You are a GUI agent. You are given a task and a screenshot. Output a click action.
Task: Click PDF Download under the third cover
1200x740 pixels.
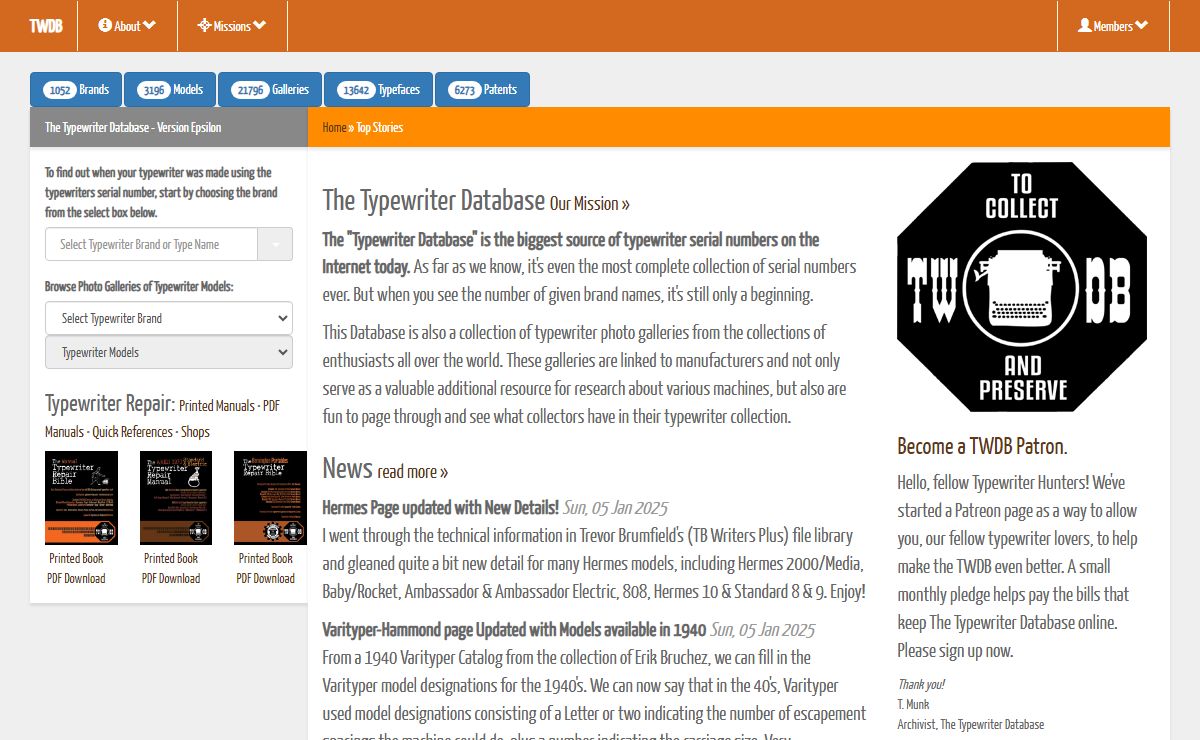(x=266, y=578)
